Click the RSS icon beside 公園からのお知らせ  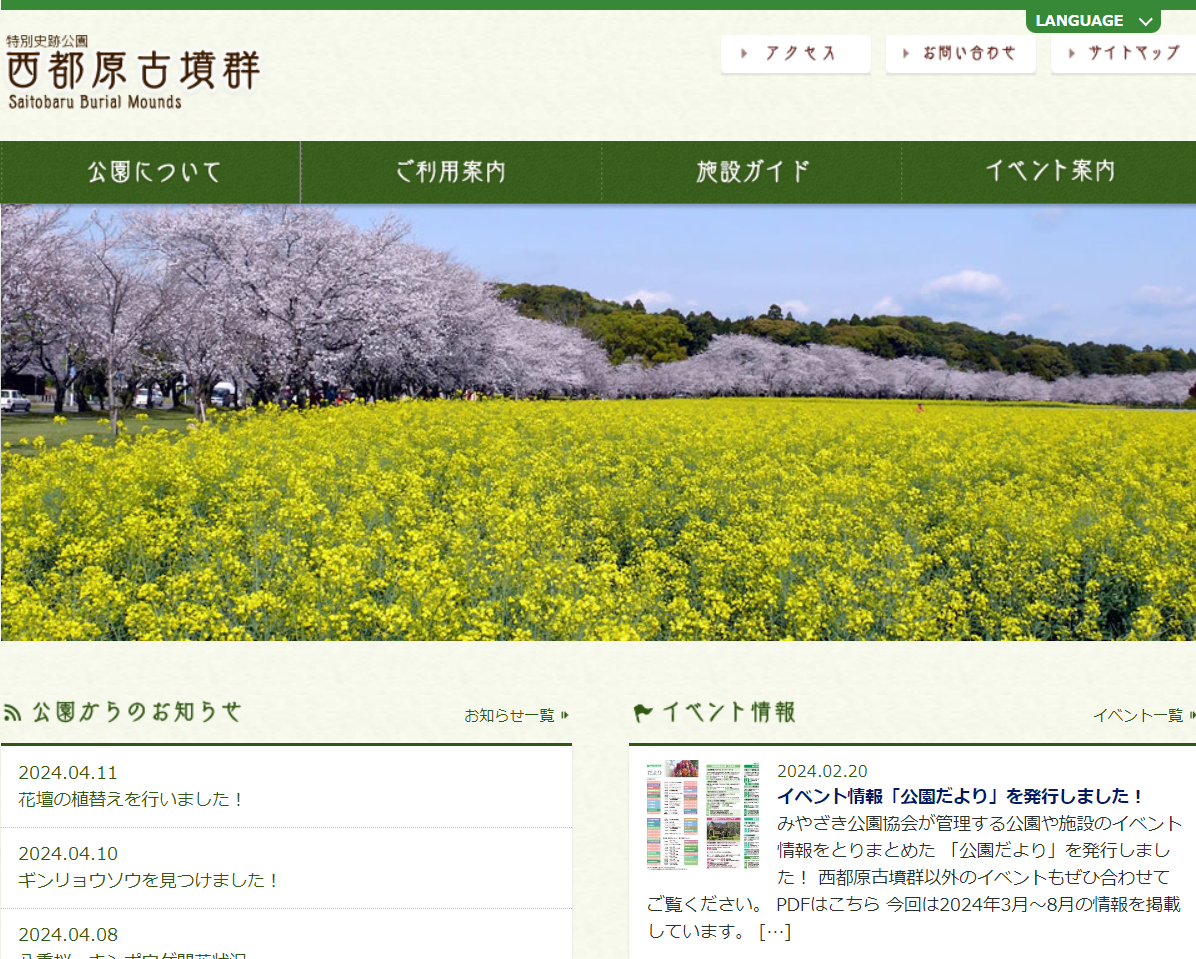[x=13, y=713]
